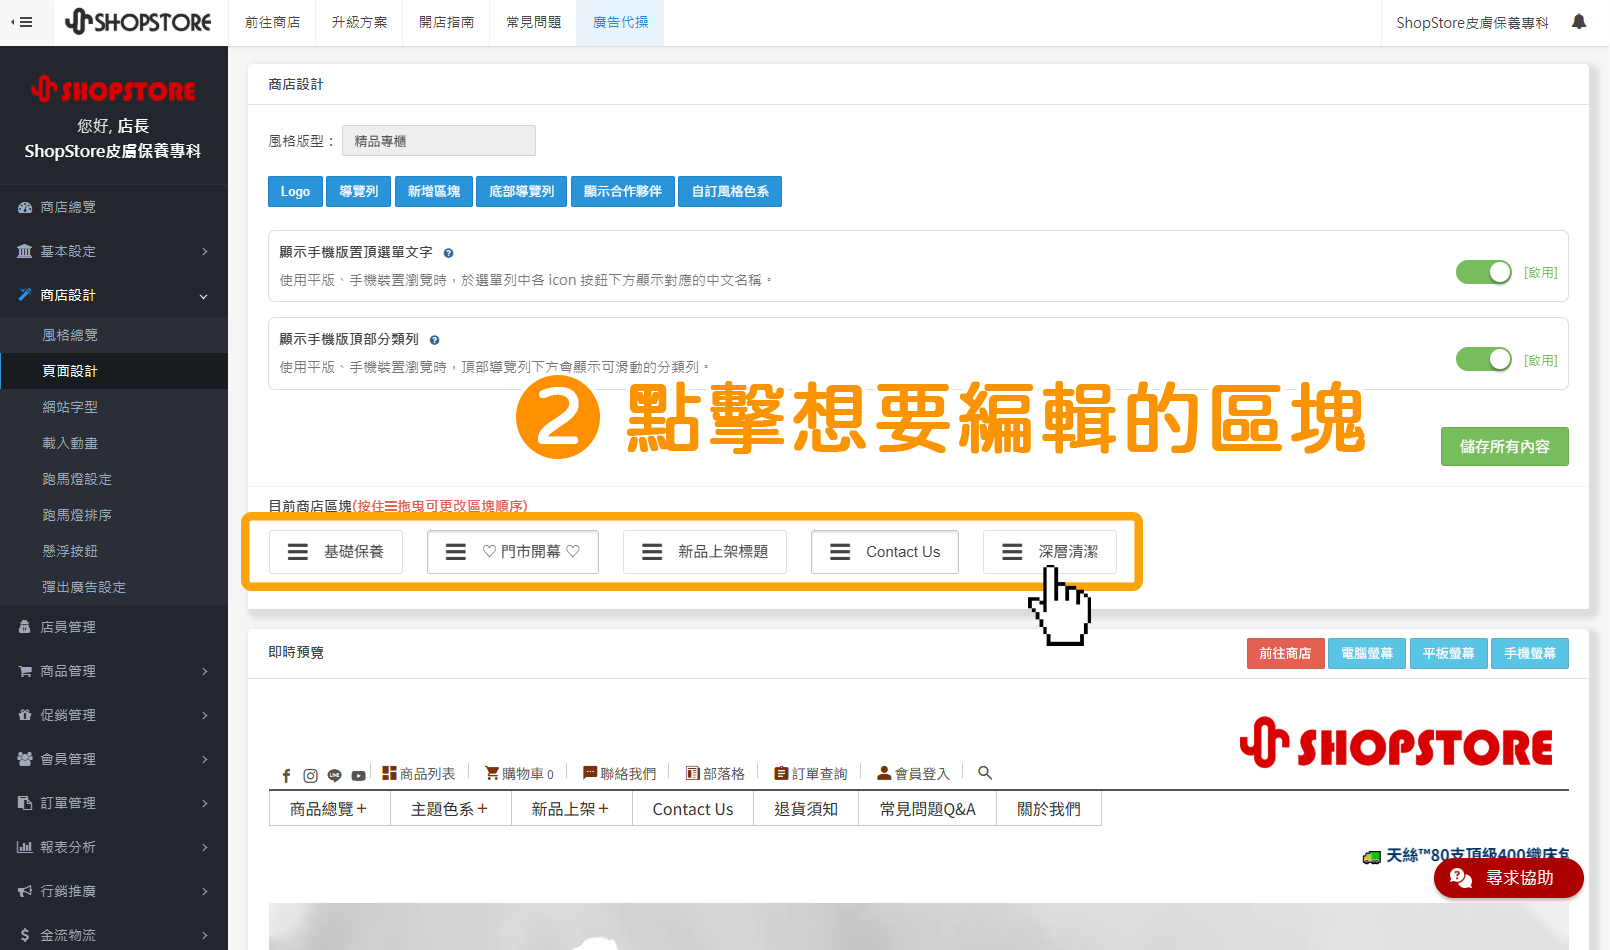The width and height of the screenshot is (1610, 950).
Task: Collapse the sidebar with the hamburger icon
Action: pos(22,22)
